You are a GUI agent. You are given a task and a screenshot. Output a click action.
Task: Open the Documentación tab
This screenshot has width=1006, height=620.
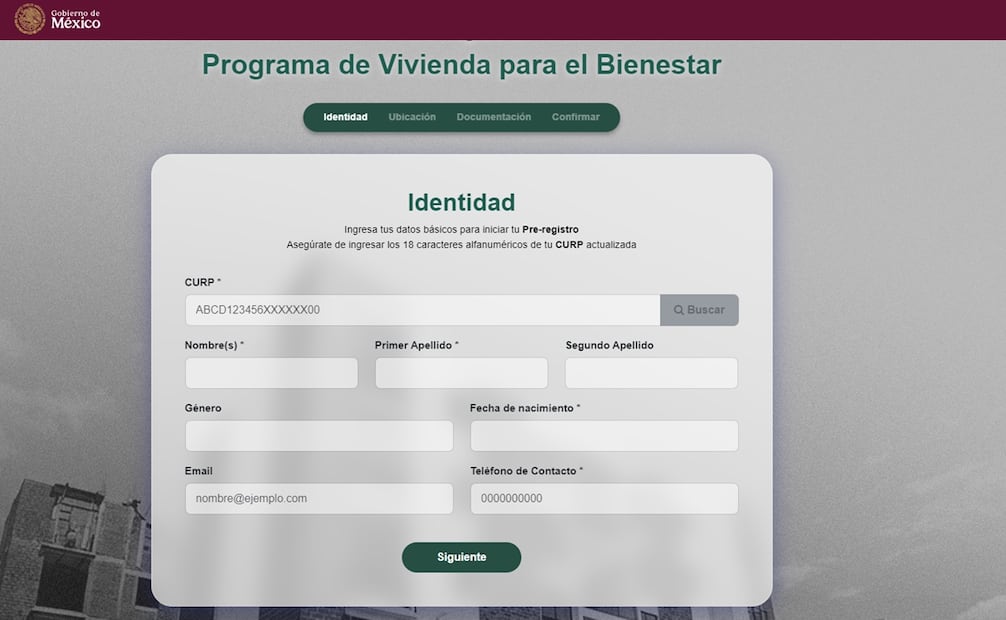pos(493,117)
